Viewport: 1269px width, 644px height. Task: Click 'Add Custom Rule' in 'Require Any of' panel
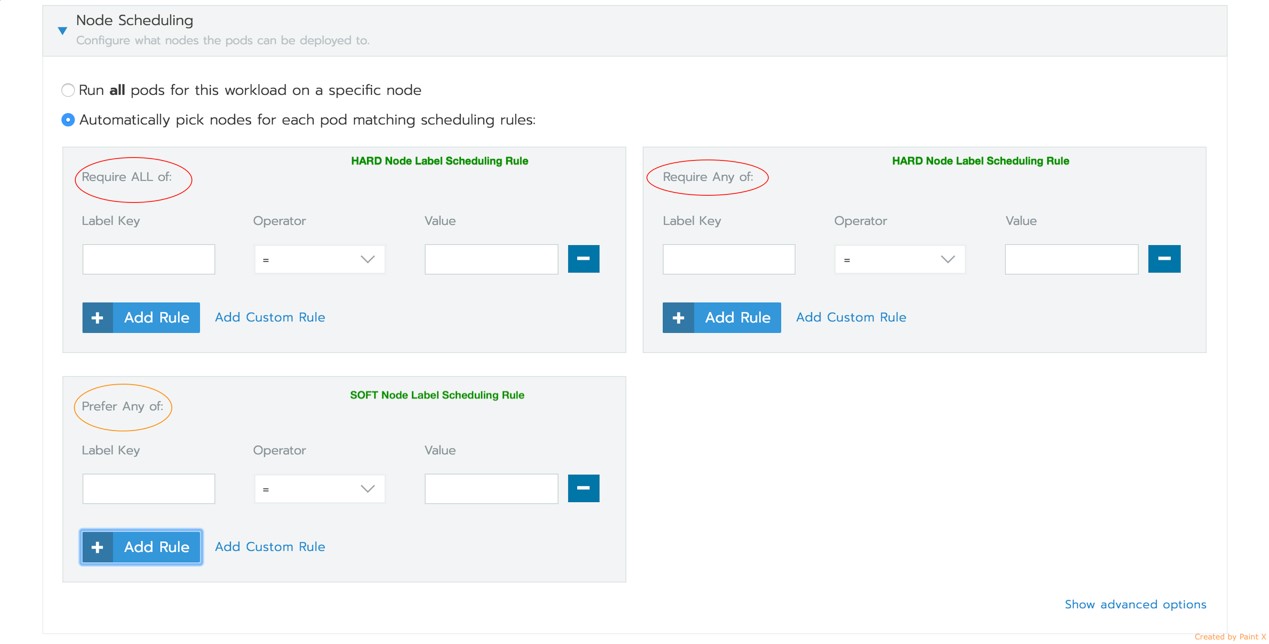(851, 317)
